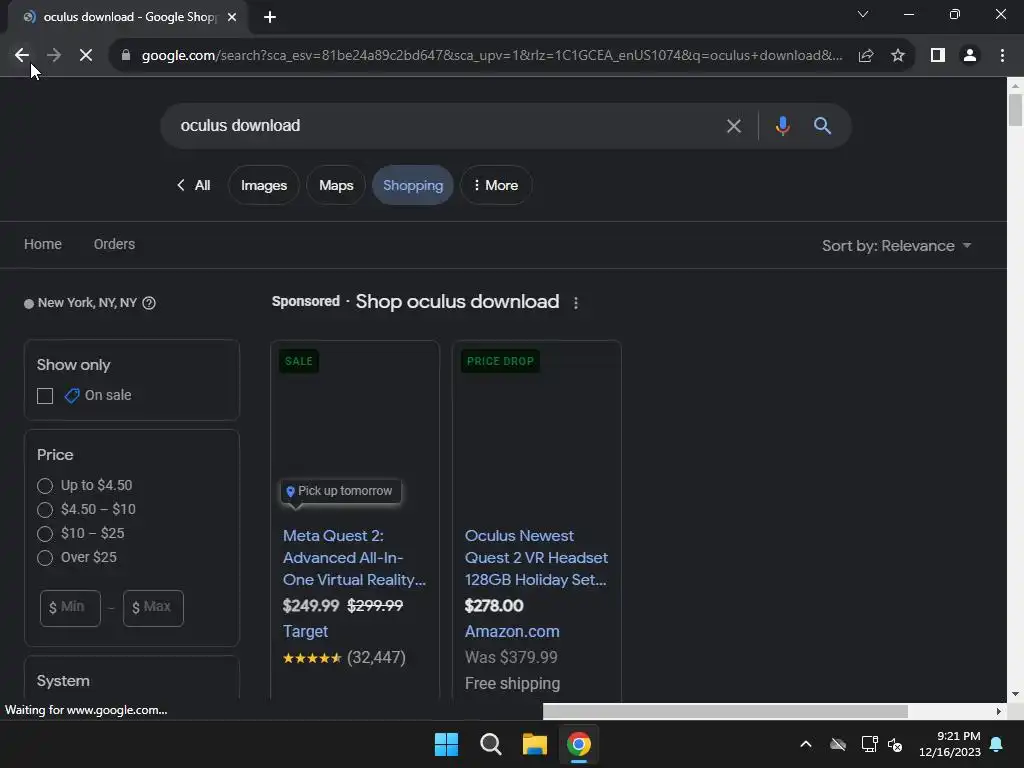Click the $278.00 price text

[494, 606]
